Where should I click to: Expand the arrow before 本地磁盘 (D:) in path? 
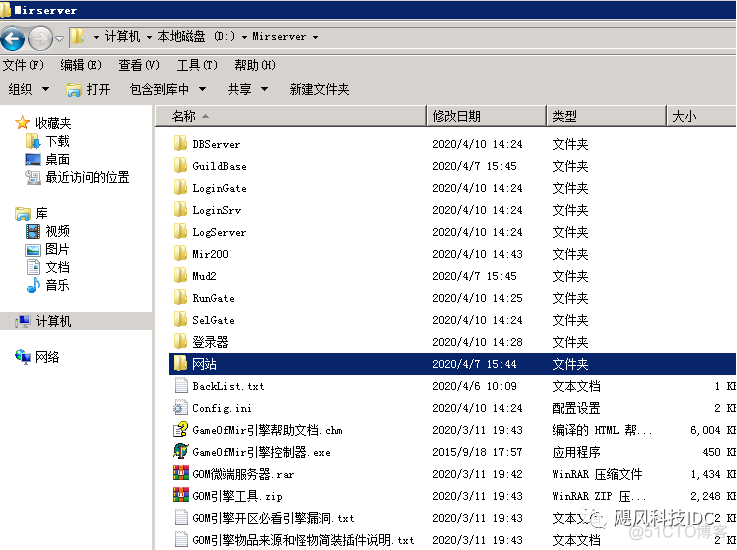tap(149, 37)
